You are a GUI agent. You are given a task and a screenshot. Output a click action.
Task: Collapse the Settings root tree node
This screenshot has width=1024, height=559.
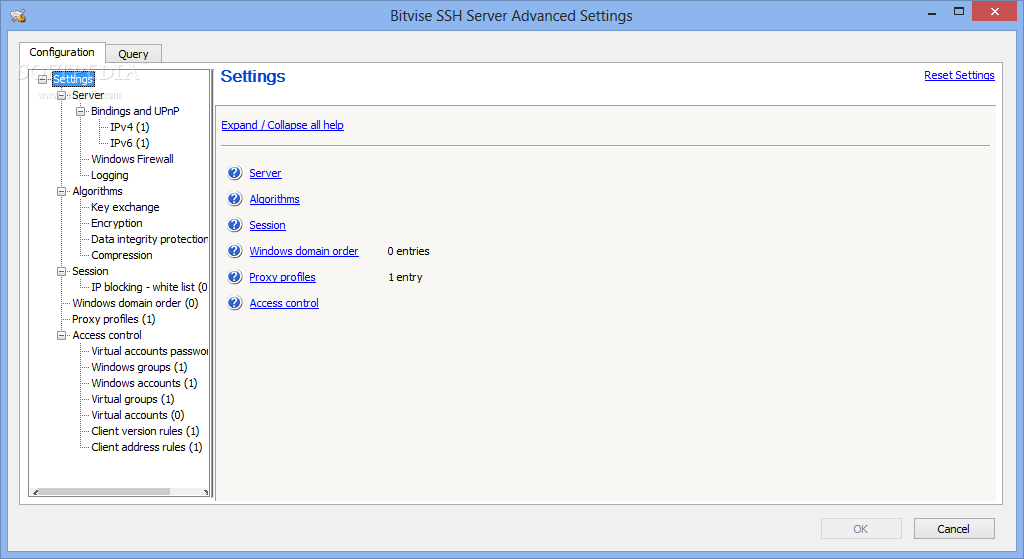42,79
